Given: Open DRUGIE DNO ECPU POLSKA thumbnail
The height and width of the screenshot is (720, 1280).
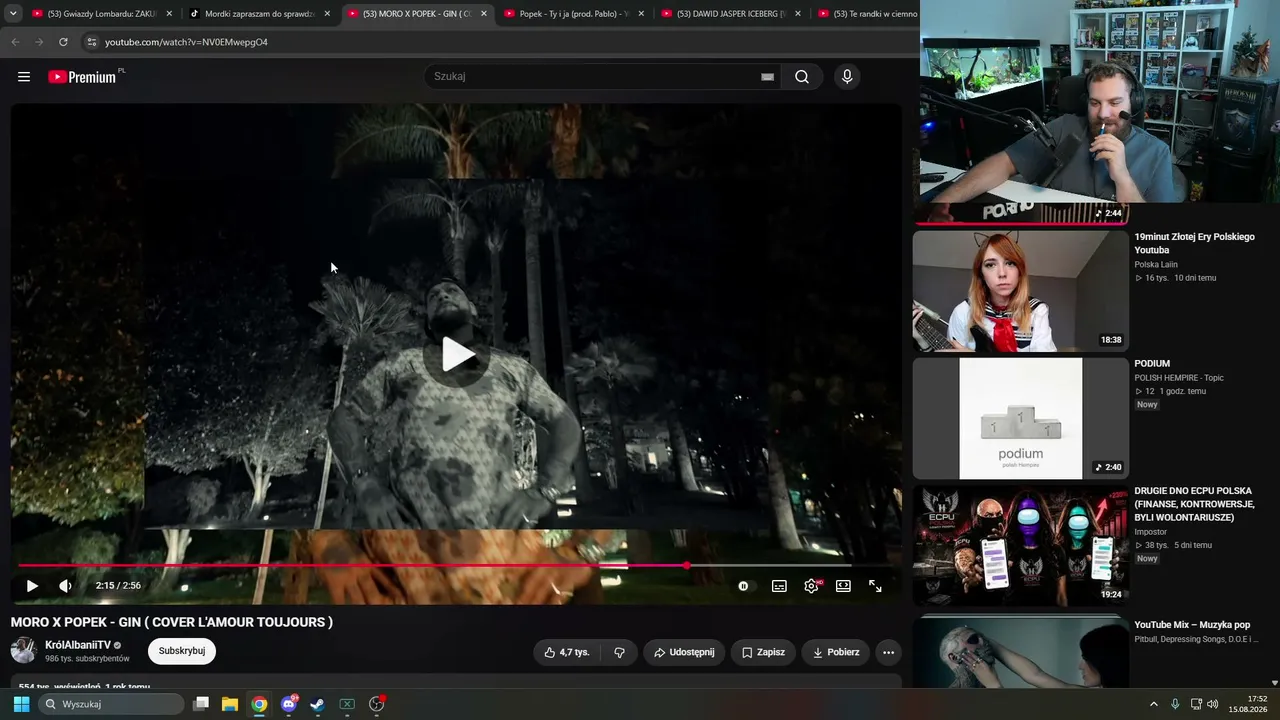Looking at the screenshot, I should pyautogui.click(x=1020, y=546).
